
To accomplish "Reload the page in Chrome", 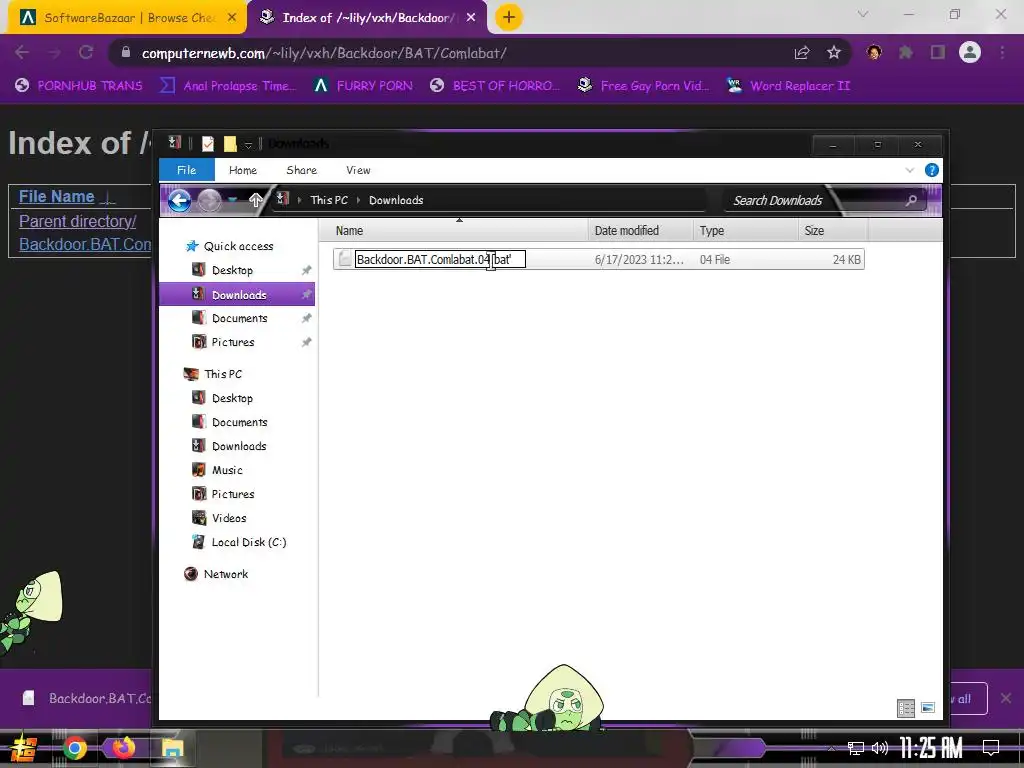I will (86, 52).
